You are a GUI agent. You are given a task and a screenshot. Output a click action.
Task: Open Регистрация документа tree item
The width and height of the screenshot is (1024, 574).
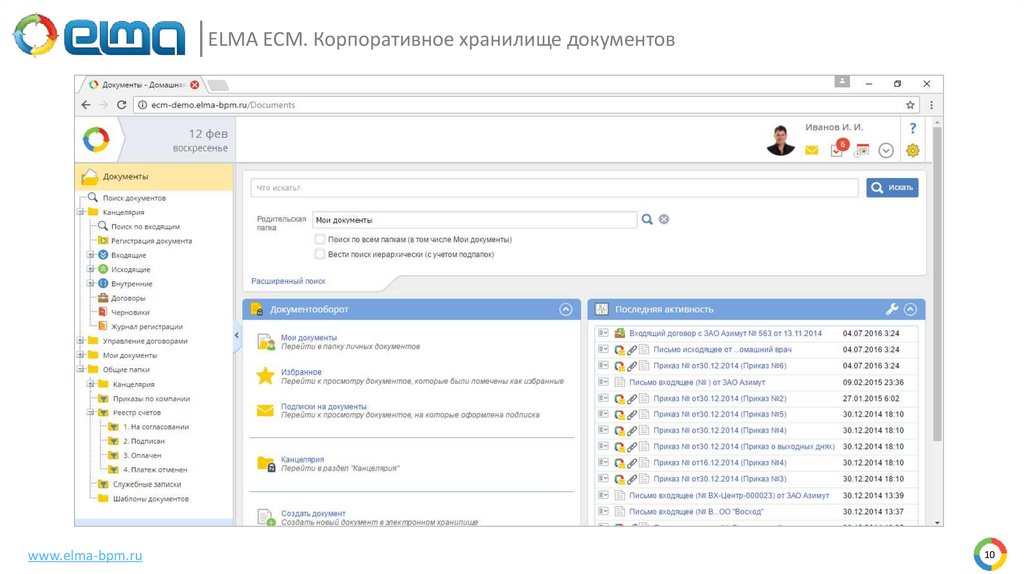pyautogui.click(x=152, y=241)
